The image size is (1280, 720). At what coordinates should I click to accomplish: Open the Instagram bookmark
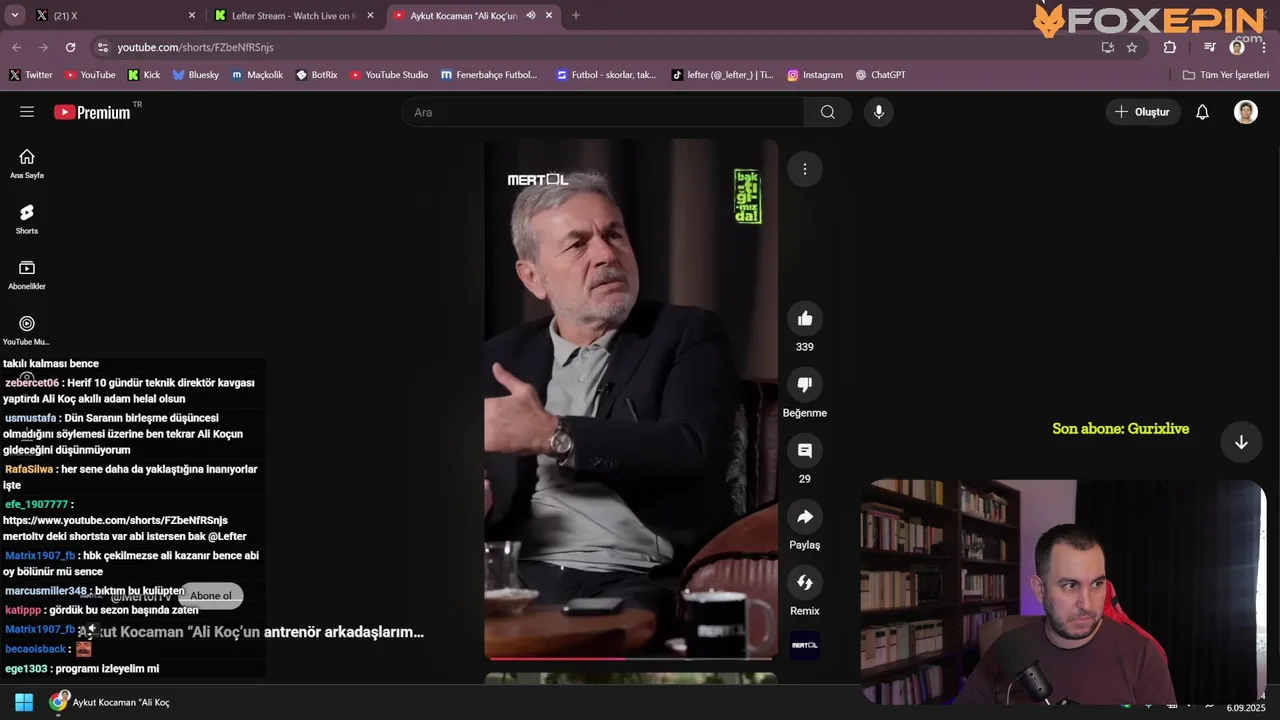pos(815,75)
